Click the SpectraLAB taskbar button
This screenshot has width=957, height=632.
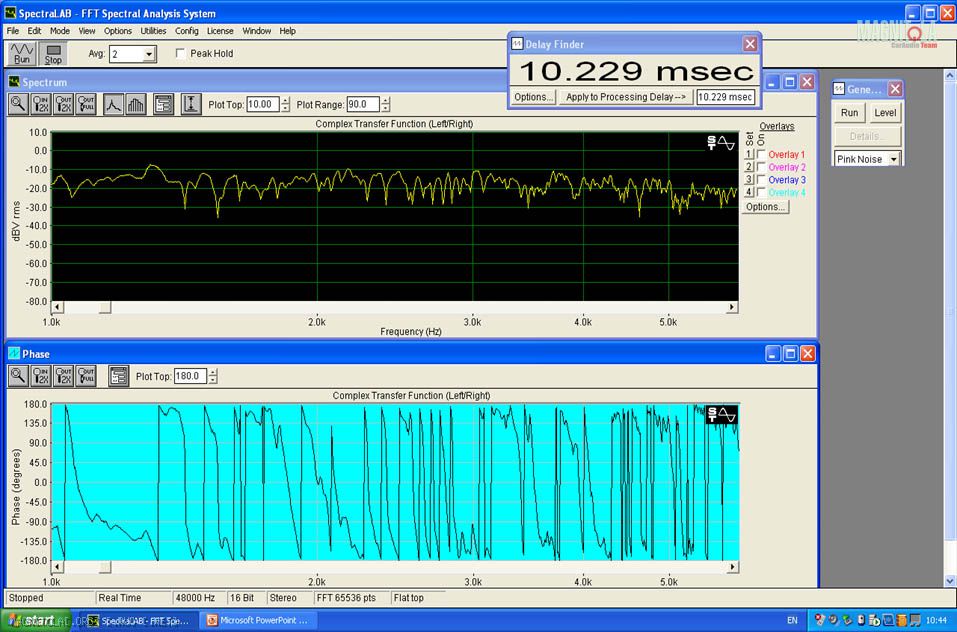[140, 620]
